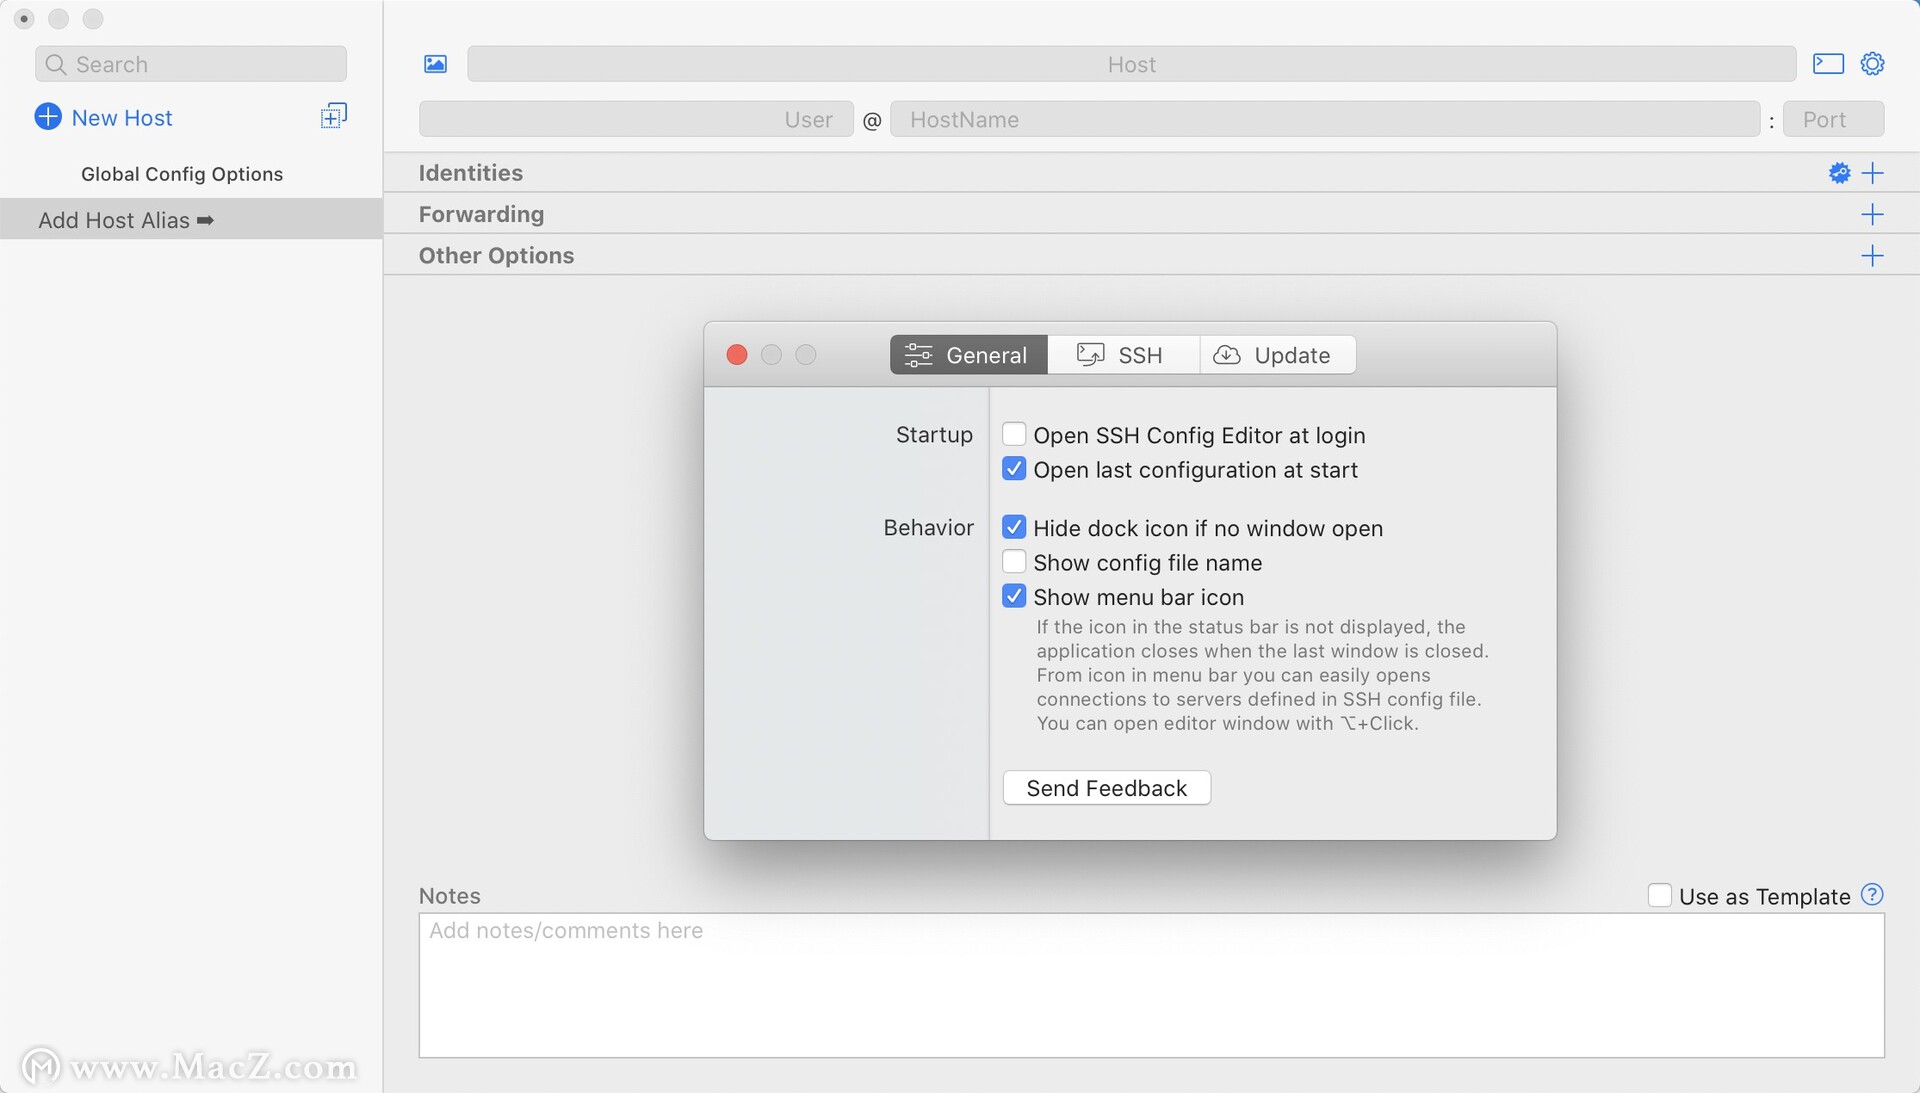Select the Add Host Alias row
This screenshot has width=1920, height=1093.
[191, 219]
